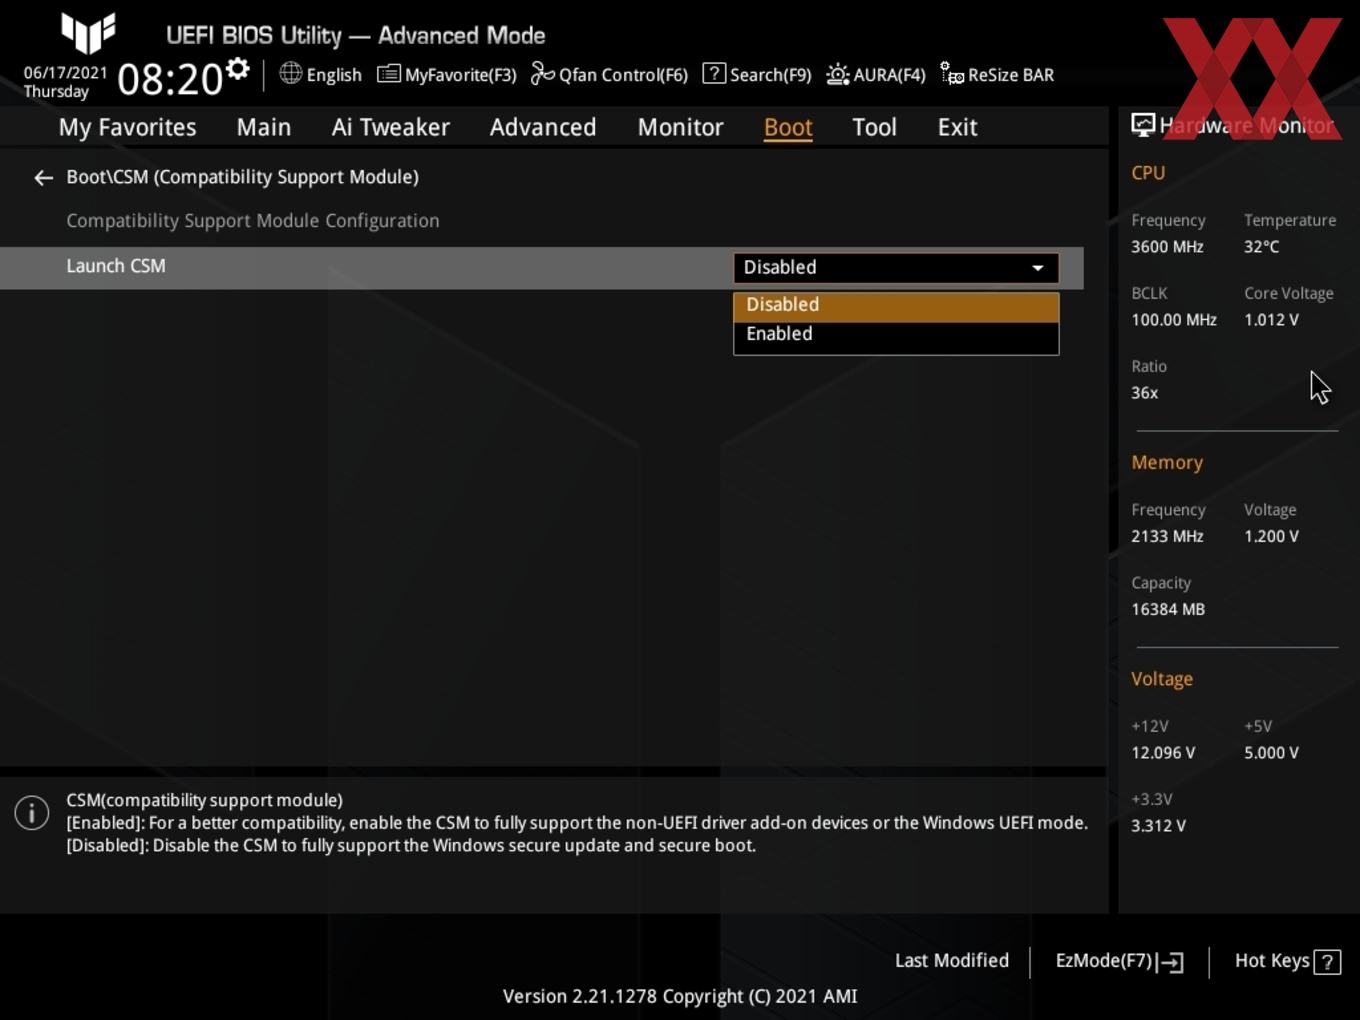Image resolution: width=1360 pixels, height=1020 pixels.
Task: Switch to EzMode(F7)
Action: 1119,961
